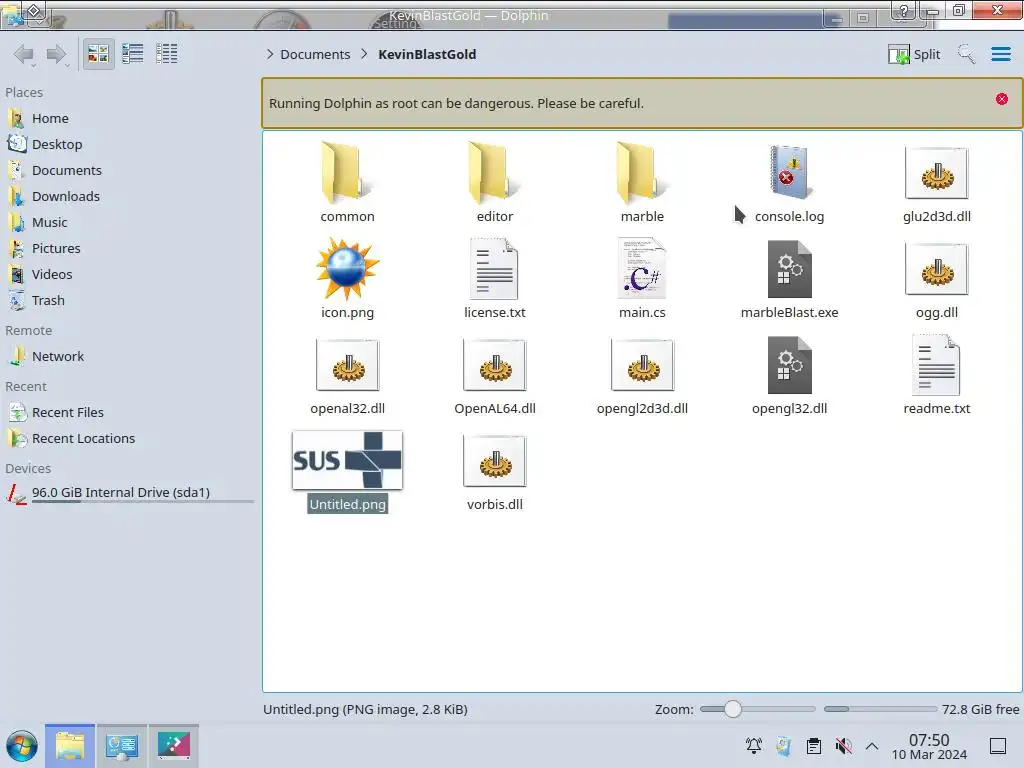Click the Untitled.png status bar text
Viewport: 1024px width, 768px height.
[365, 709]
